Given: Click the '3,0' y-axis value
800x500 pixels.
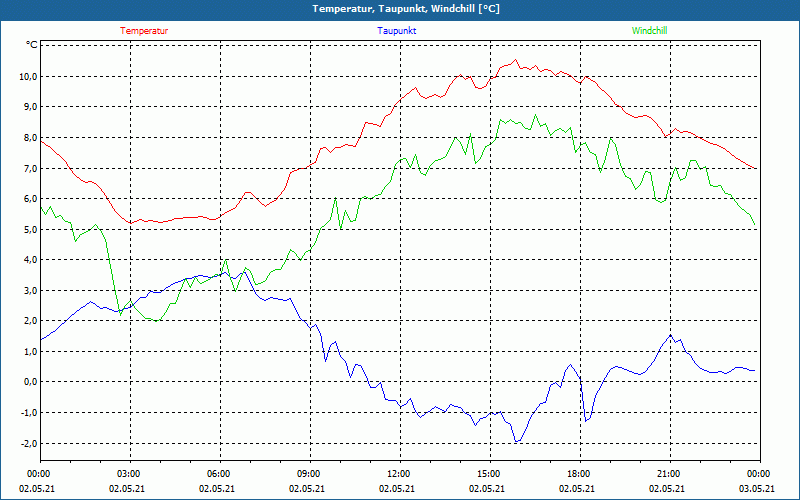Looking at the screenshot, I should point(30,290).
